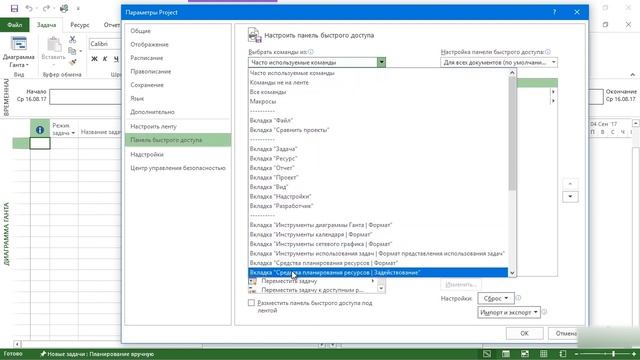Choose 'Средства планирования ресурсов | Задействование' option
The image size is (640, 360).
(x=378, y=272)
